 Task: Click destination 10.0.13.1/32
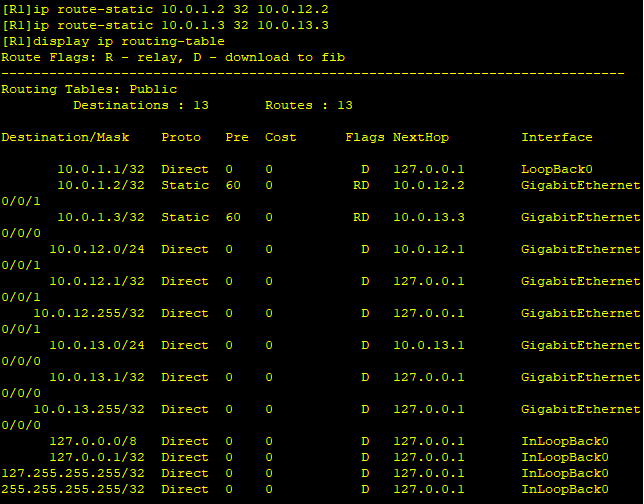tap(97, 377)
